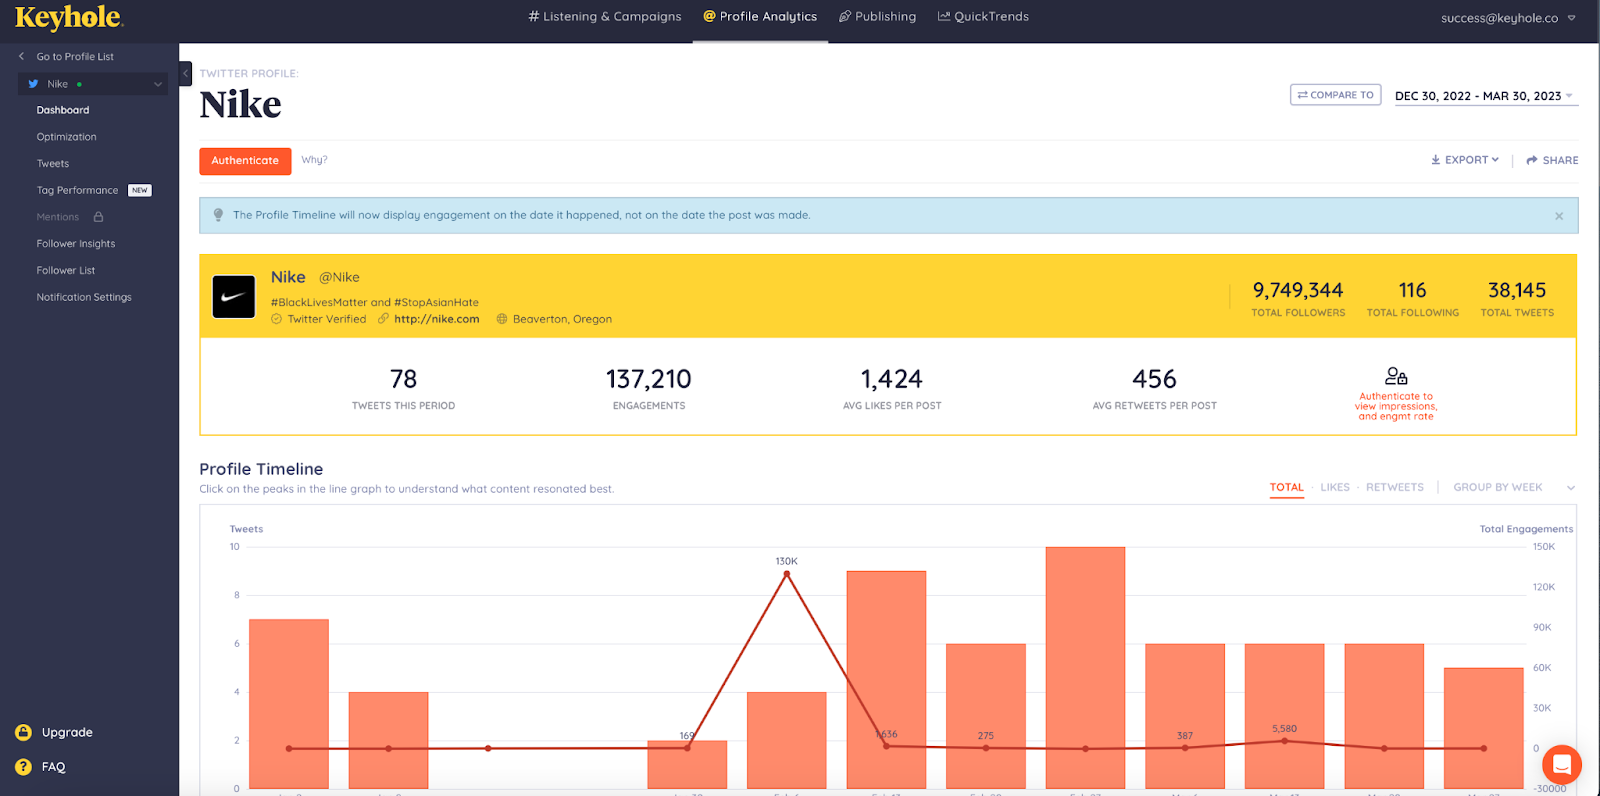
Task: Select Follower List in the sidebar
Action: tap(66, 271)
